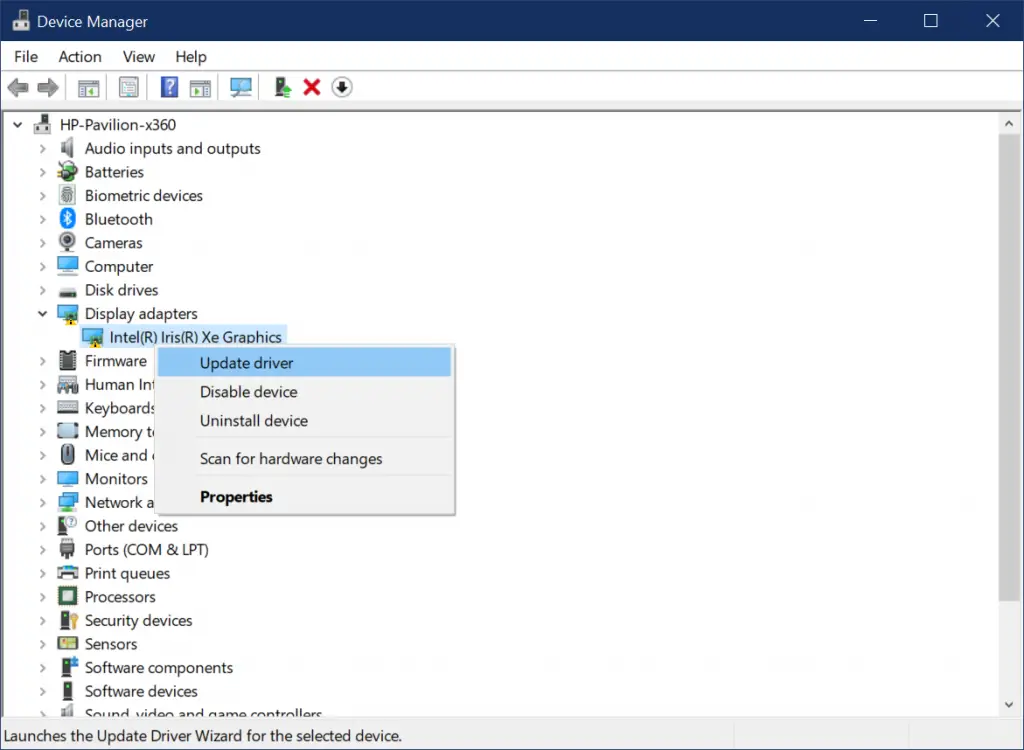Viewport: 1024px width, 750px height.
Task: Click the Other devices question-mark icon
Action: point(67,525)
